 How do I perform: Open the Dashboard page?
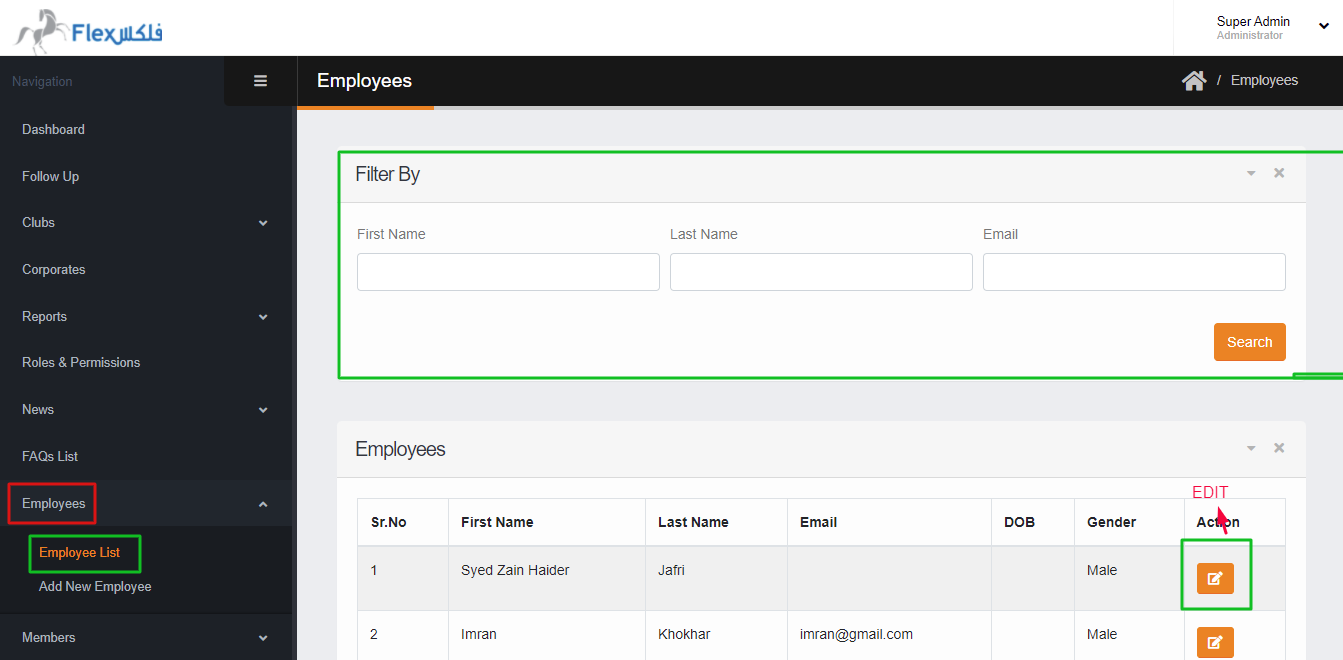53,129
